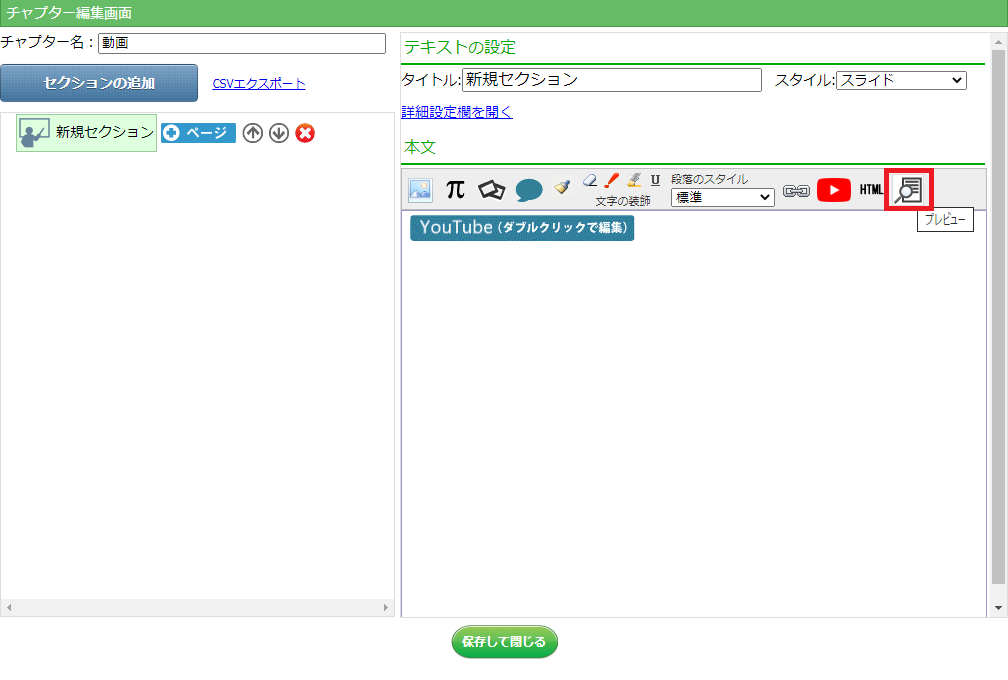
Task: Insert a math formula with pi icon
Action: [455, 190]
